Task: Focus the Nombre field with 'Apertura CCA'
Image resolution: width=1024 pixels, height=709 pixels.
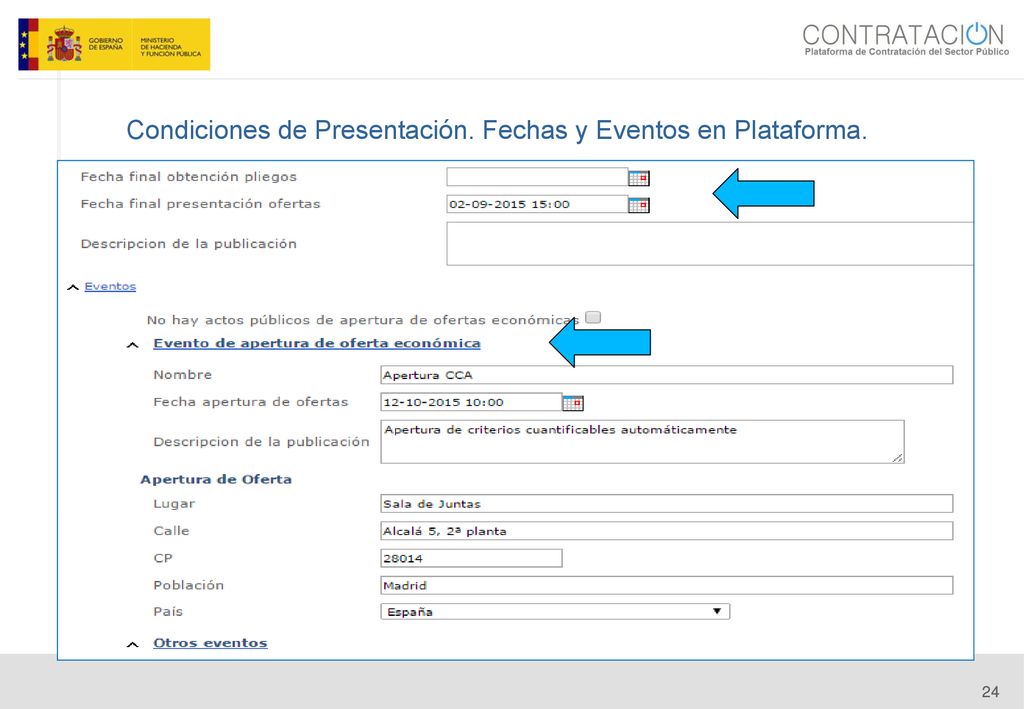Action: click(x=667, y=375)
